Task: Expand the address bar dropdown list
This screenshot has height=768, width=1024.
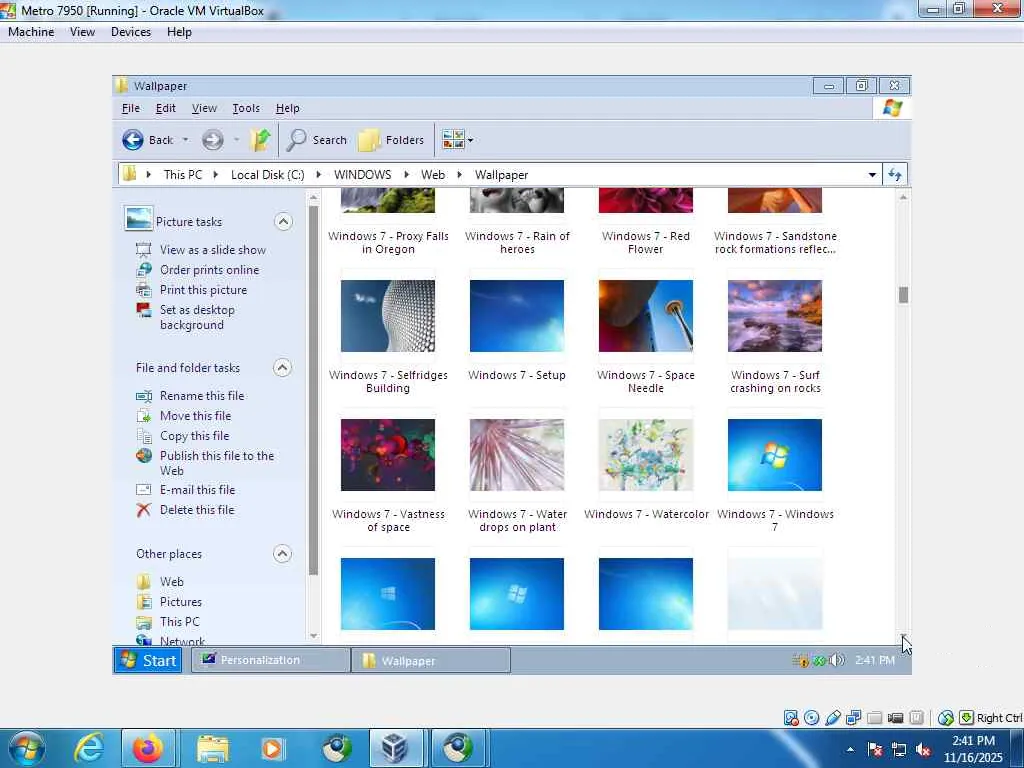Action: click(872, 175)
